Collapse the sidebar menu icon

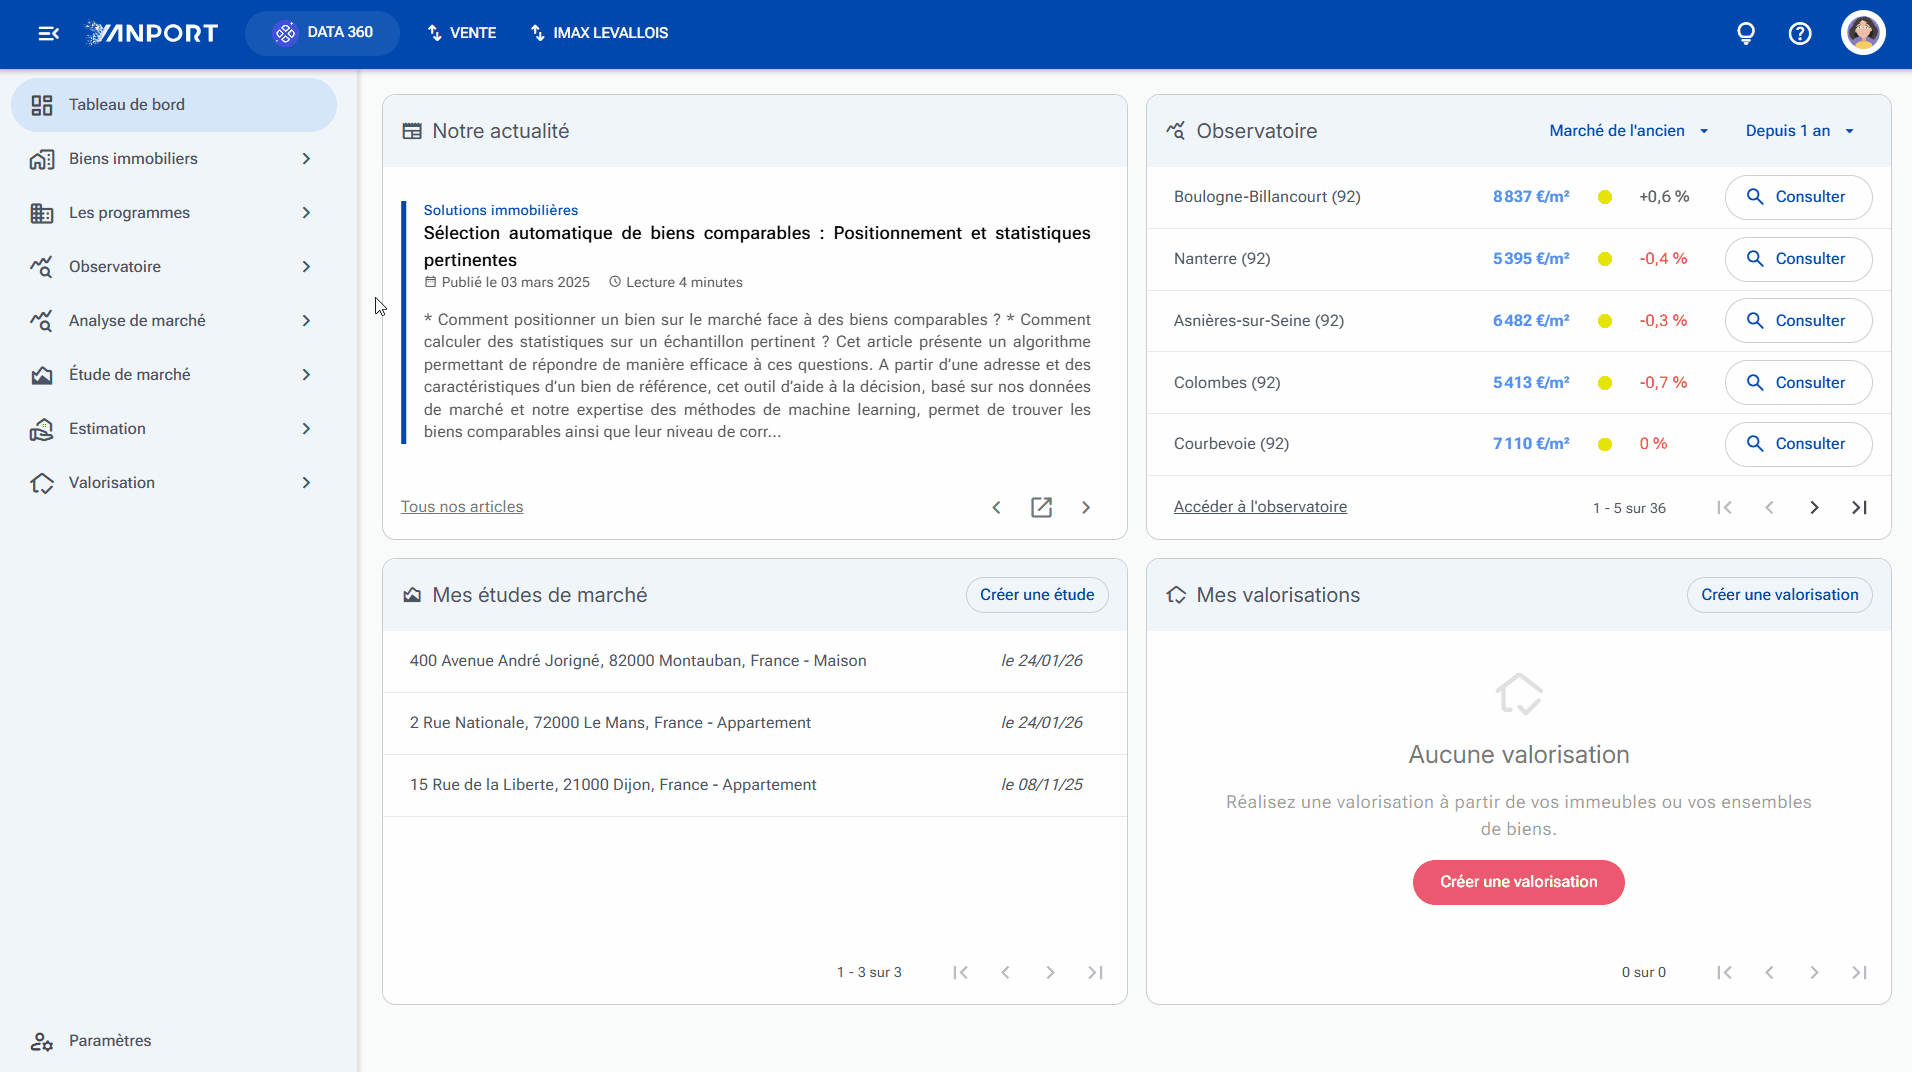48,33
